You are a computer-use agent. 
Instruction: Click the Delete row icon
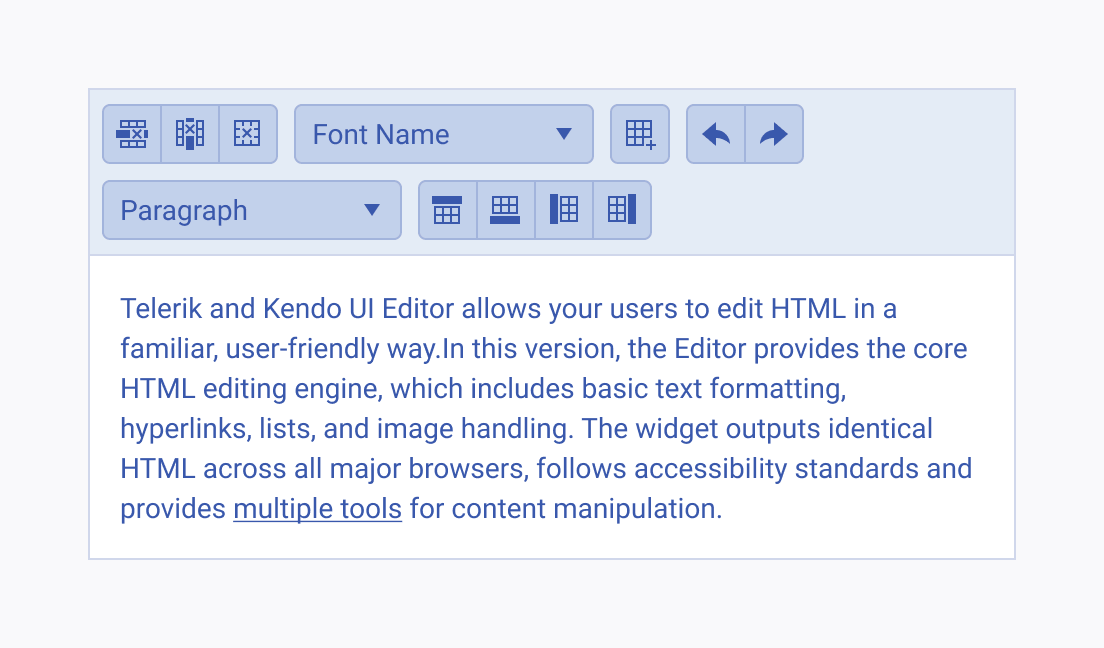click(x=132, y=134)
